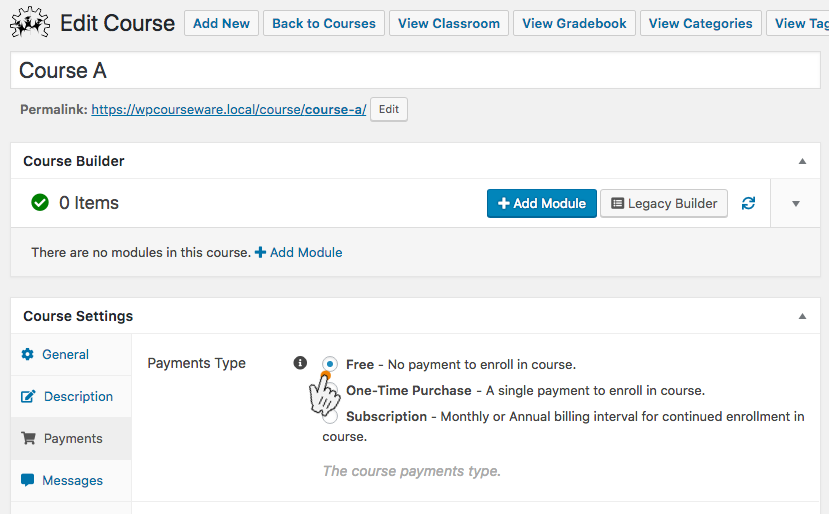The image size is (829, 514).
Task: Click the inline Add Module link
Action: [299, 252]
